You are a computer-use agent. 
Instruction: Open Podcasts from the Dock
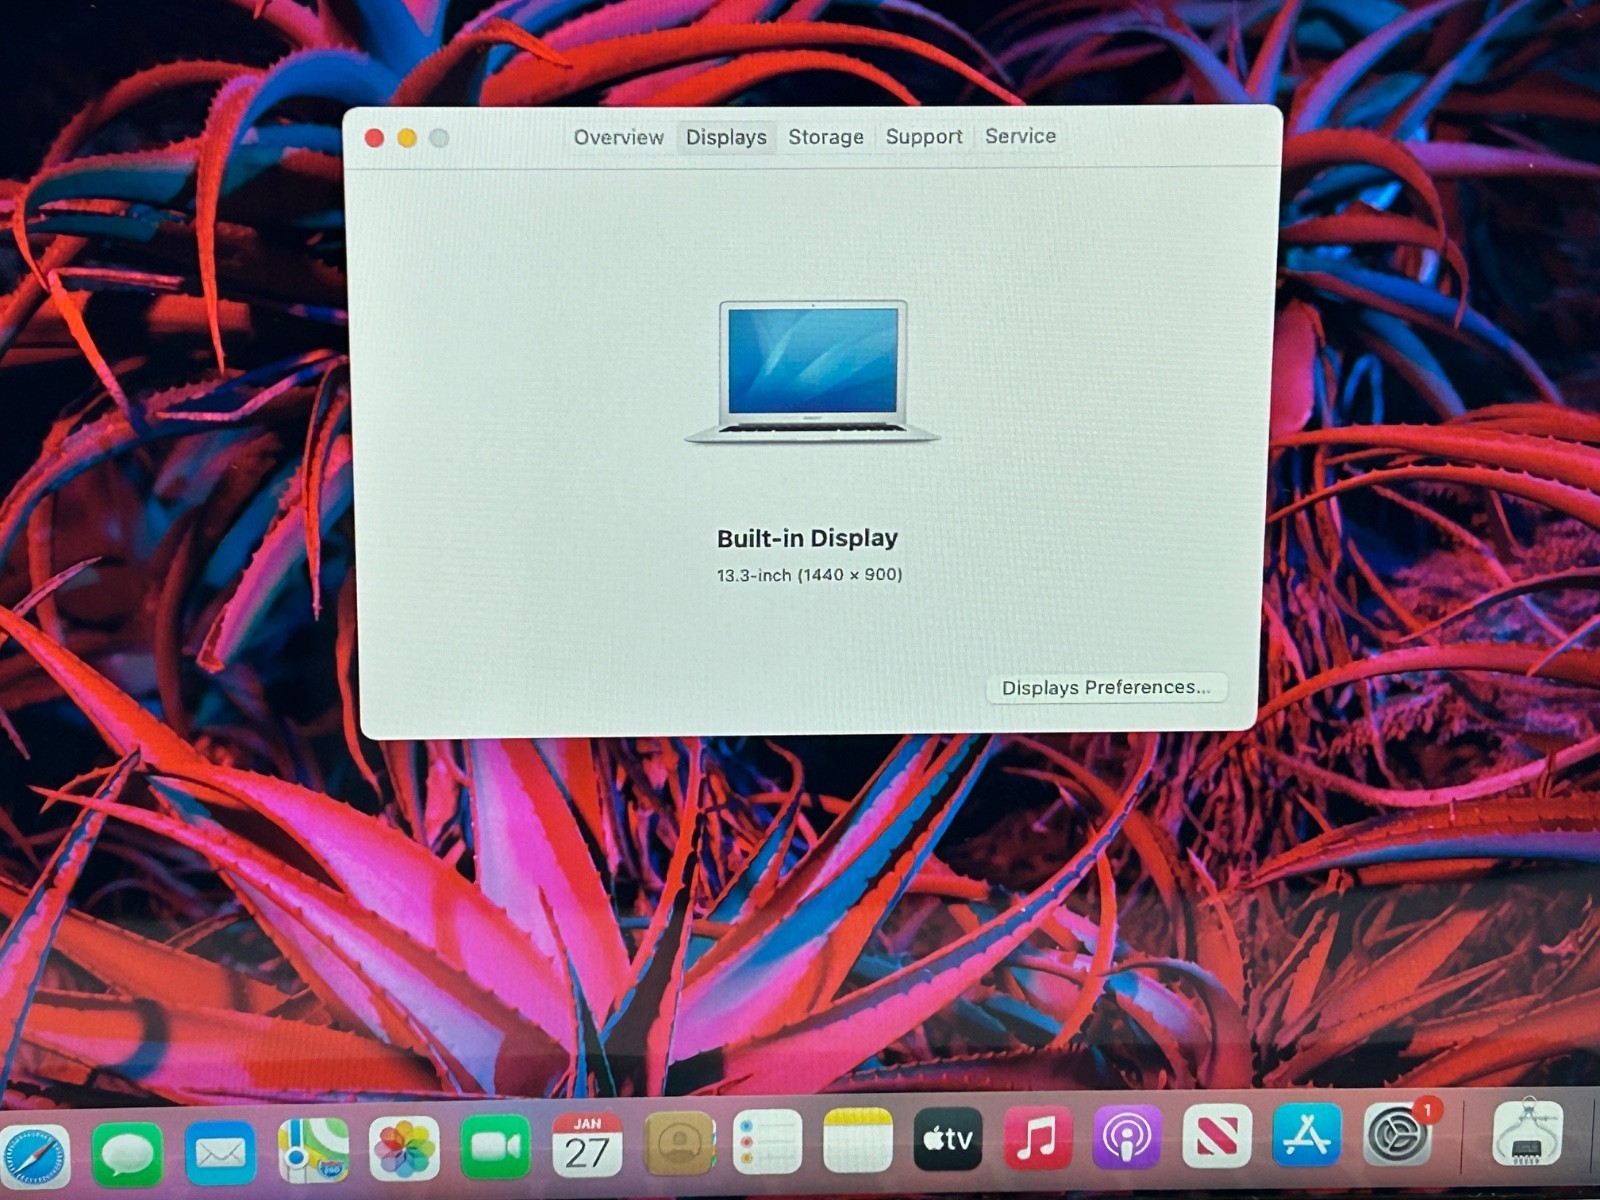click(x=1127, y=1137)
